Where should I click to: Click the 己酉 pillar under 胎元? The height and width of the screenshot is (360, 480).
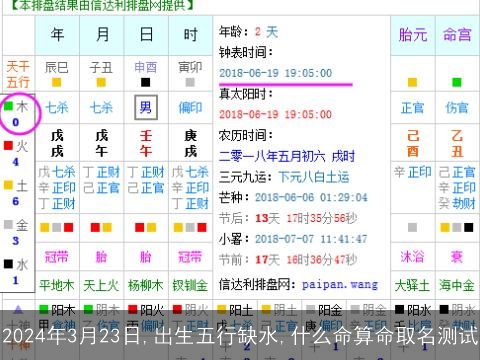point(413,143)
